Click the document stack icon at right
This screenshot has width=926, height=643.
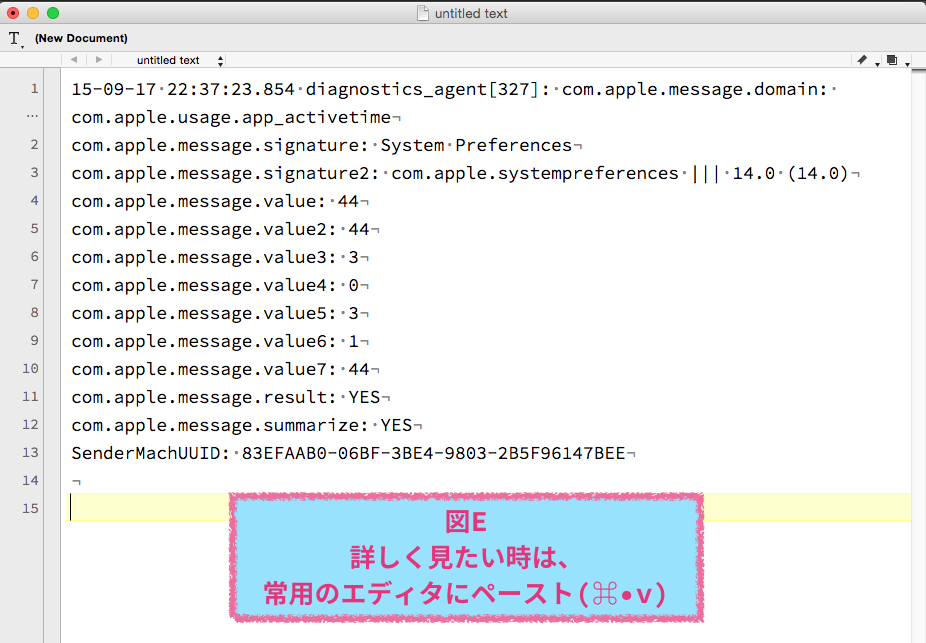(x=892, y=60)
